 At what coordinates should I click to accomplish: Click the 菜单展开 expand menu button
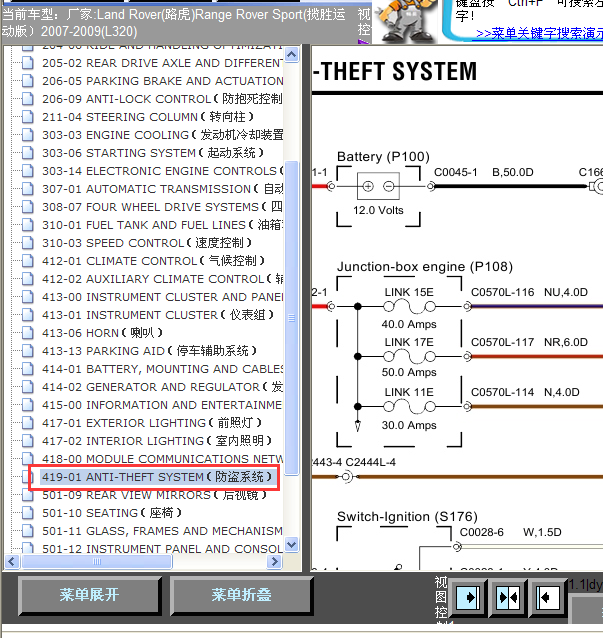(90, 595)
